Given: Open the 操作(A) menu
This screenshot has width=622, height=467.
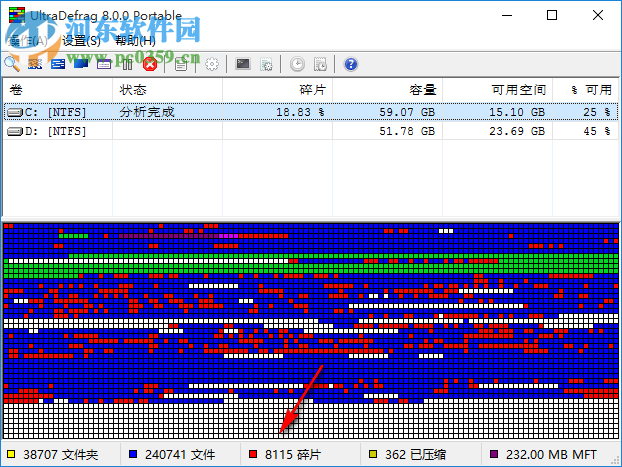Looking at the screenshot, I should tap(28, 40).
